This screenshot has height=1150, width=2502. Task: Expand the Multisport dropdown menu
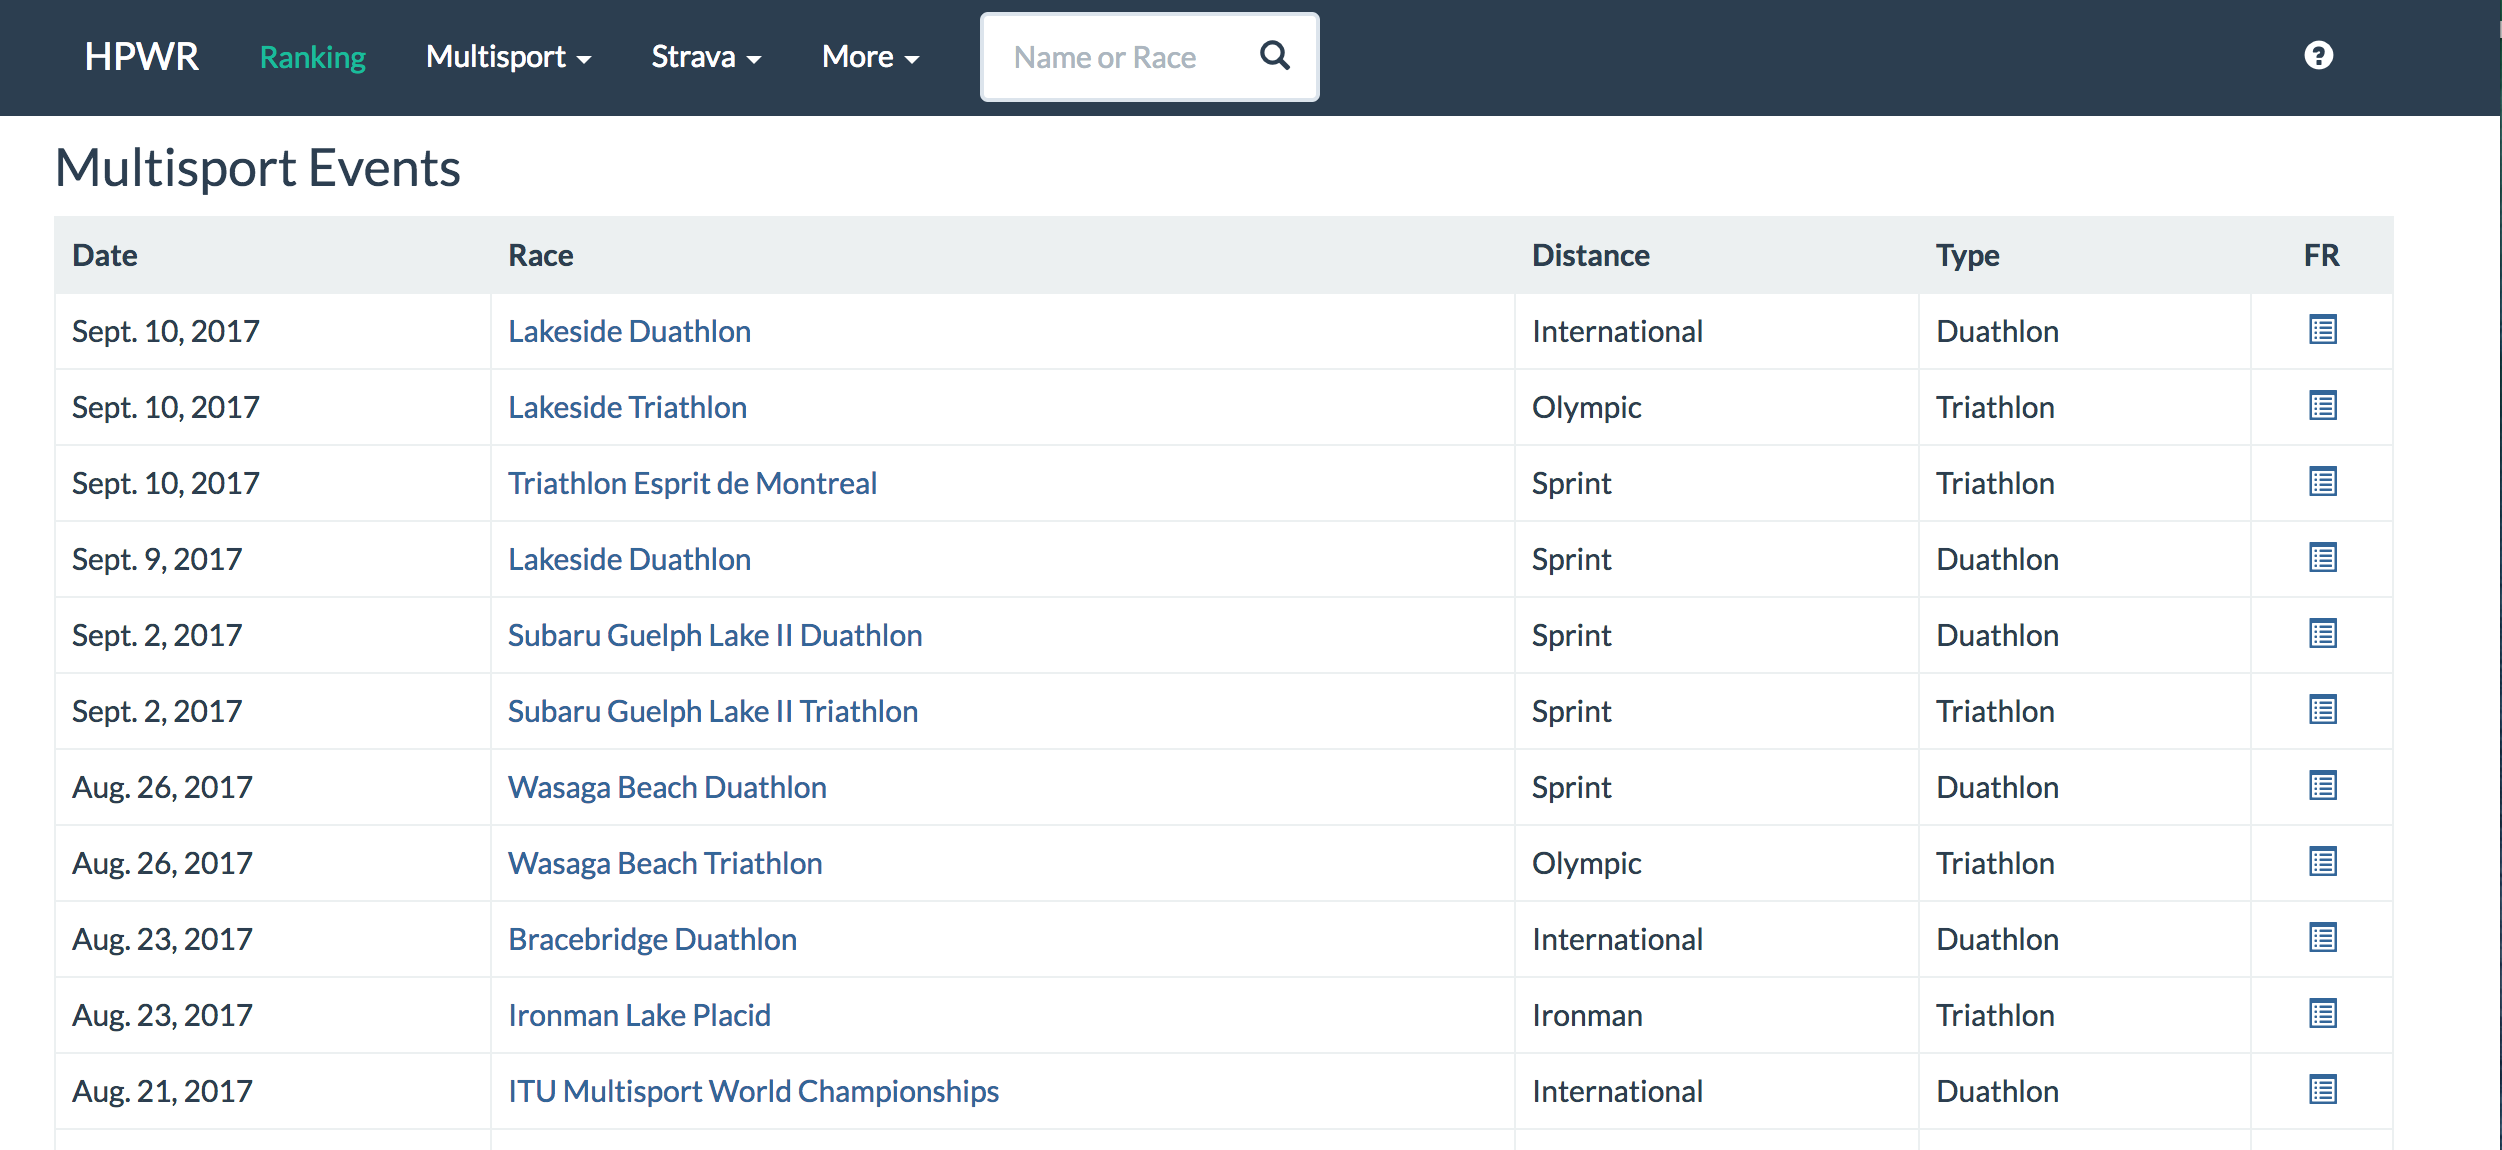coord(508,57)
